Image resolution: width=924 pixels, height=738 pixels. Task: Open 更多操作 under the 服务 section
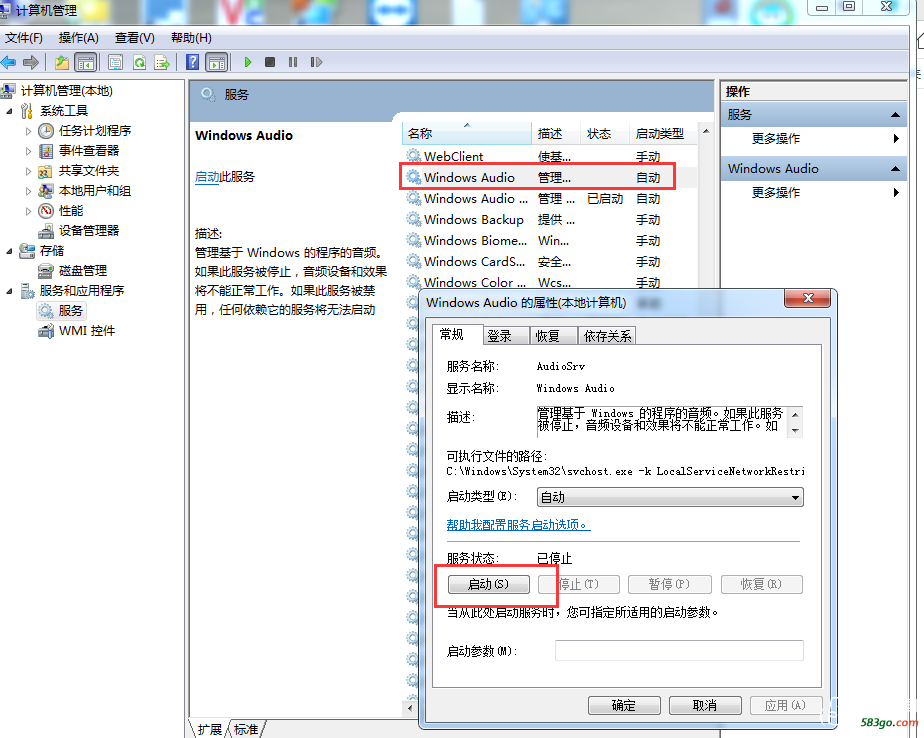point(776,139)
